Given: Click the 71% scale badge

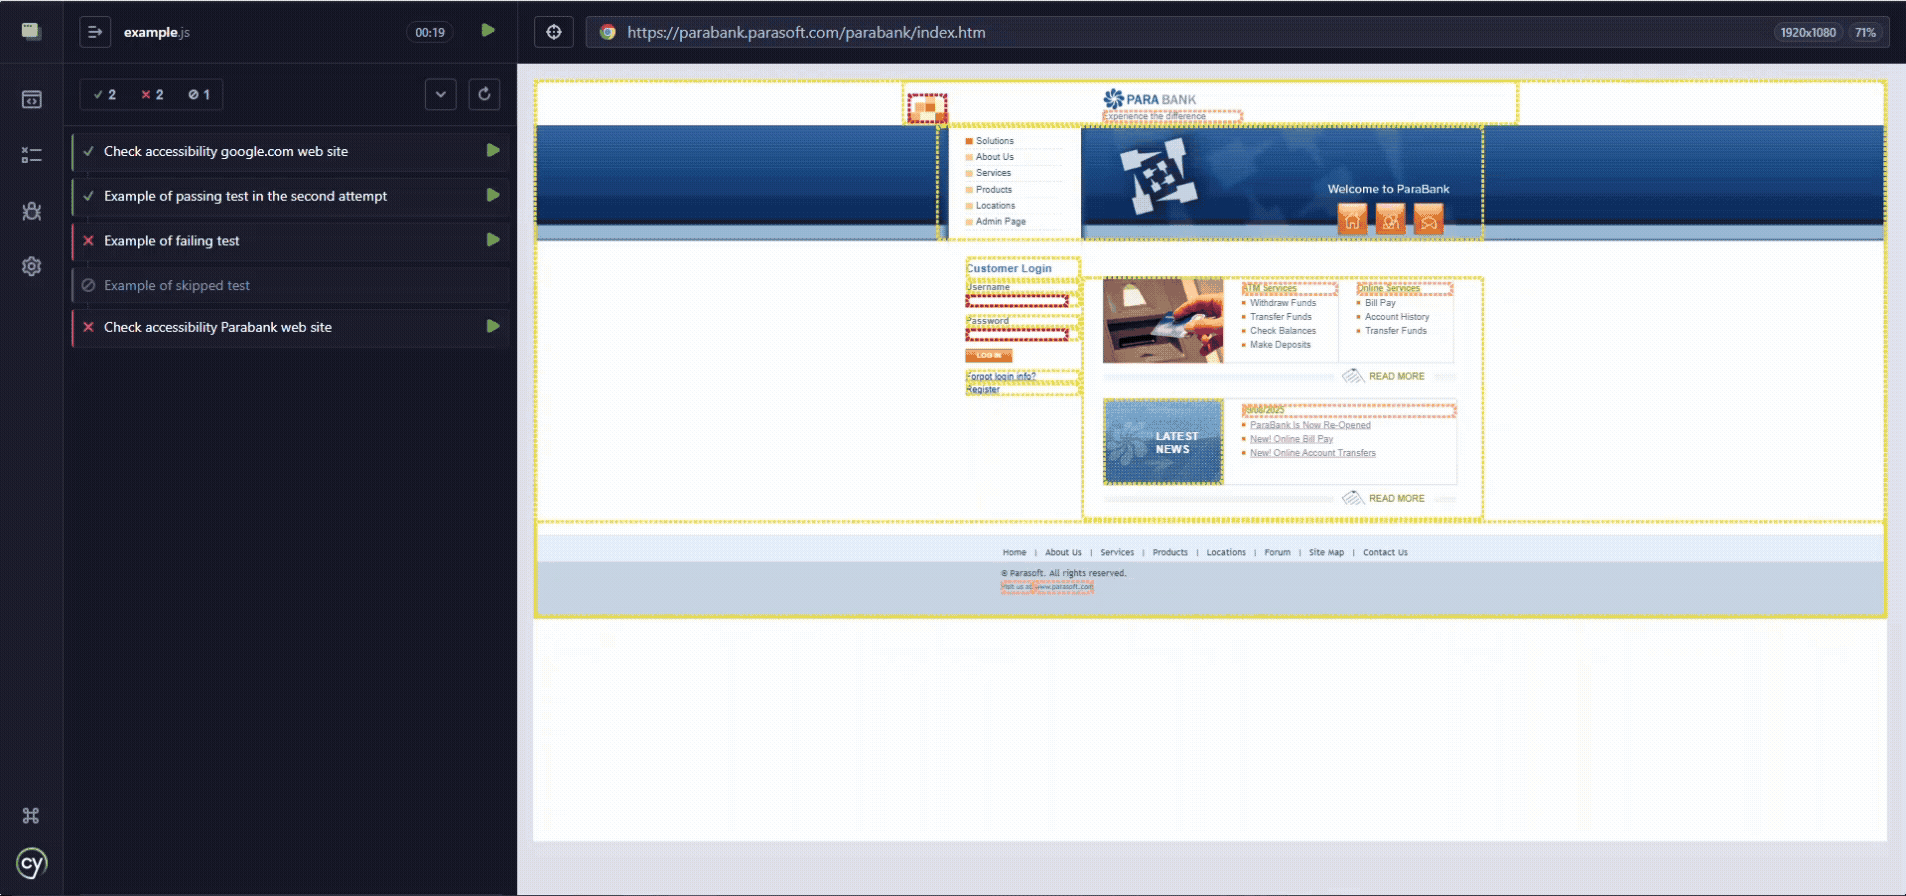Looking at the screenshot, I should (1865, 32).
